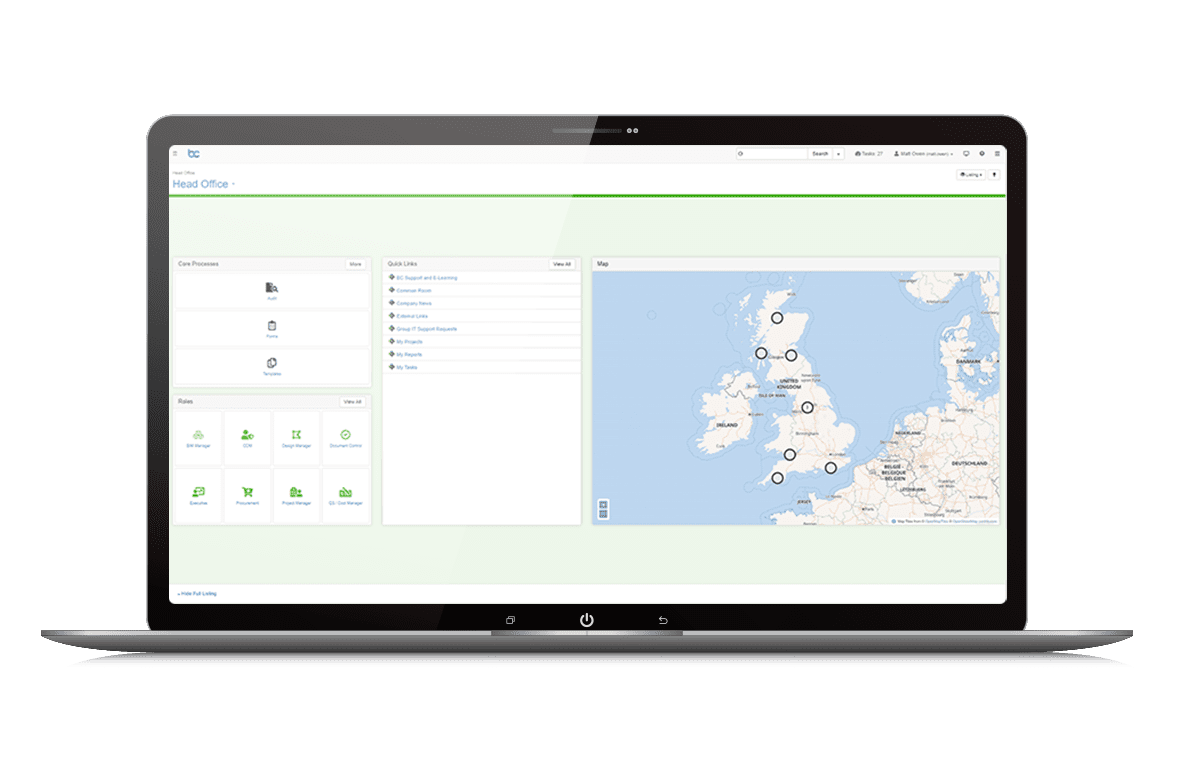Click View All in Roles panel
The image size is (1200, 780).
(x=352, y=401)
